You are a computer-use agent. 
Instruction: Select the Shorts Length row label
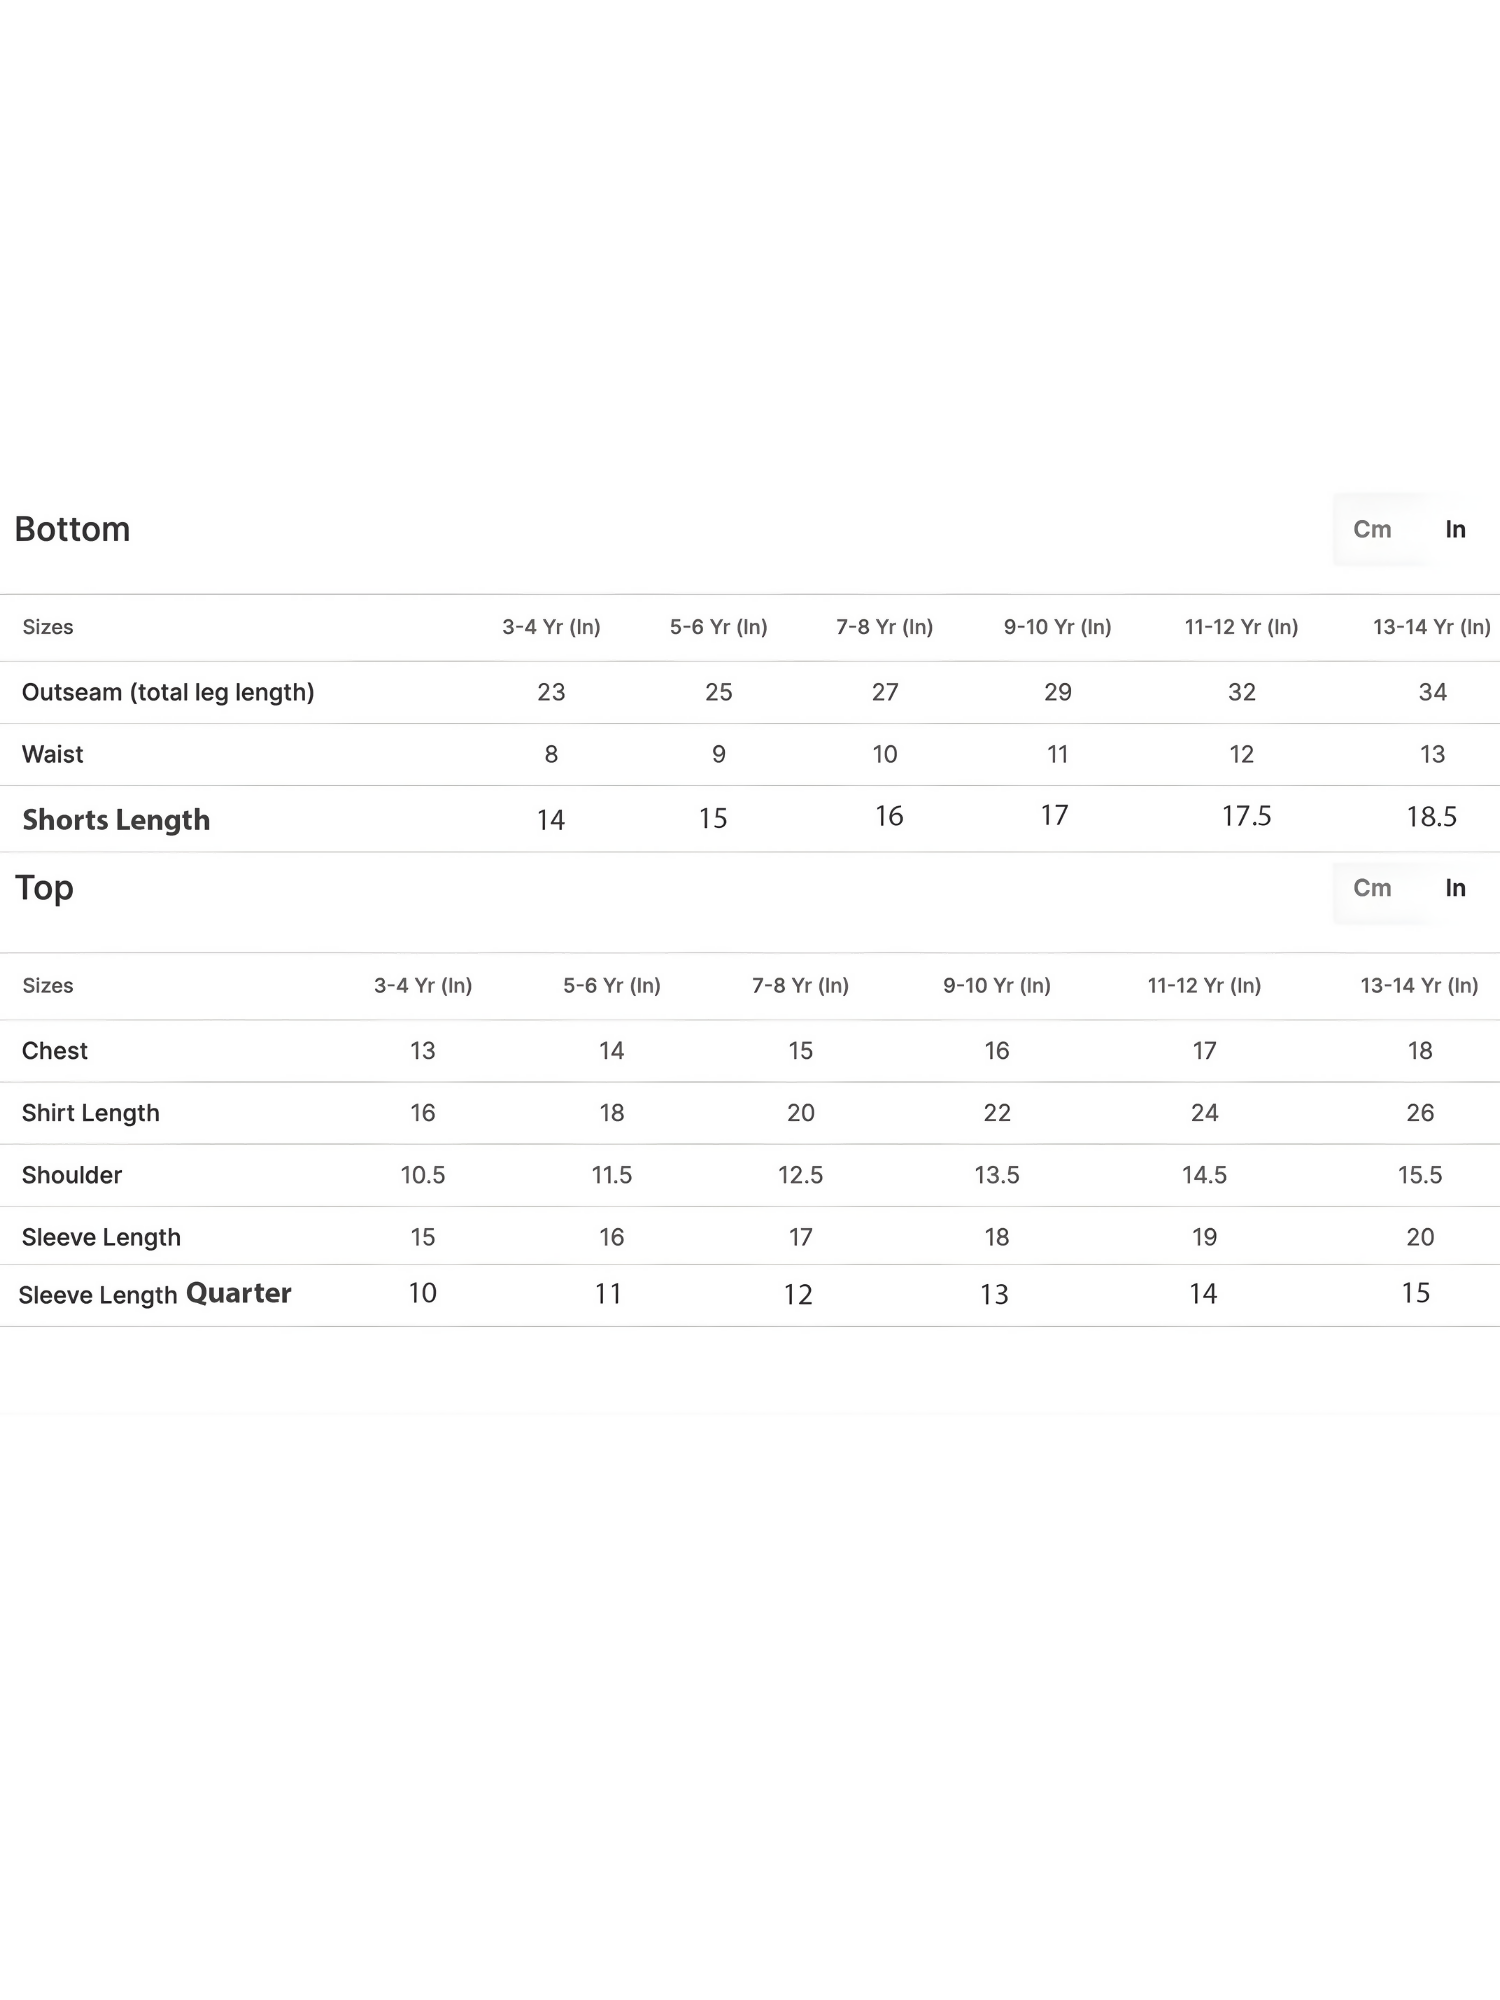pyautogui.click(x=116, y=820)
